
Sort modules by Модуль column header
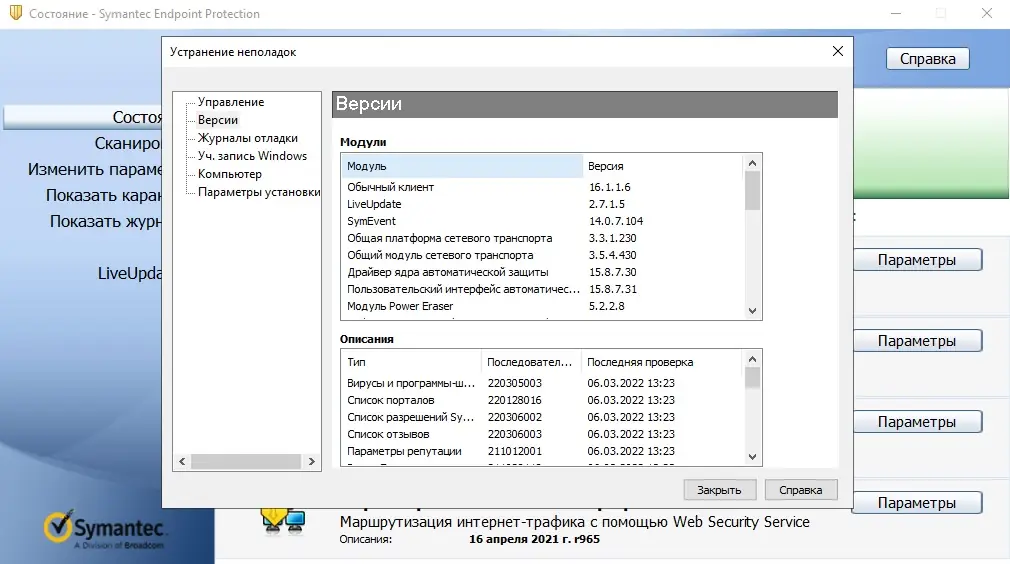[462, 166]
